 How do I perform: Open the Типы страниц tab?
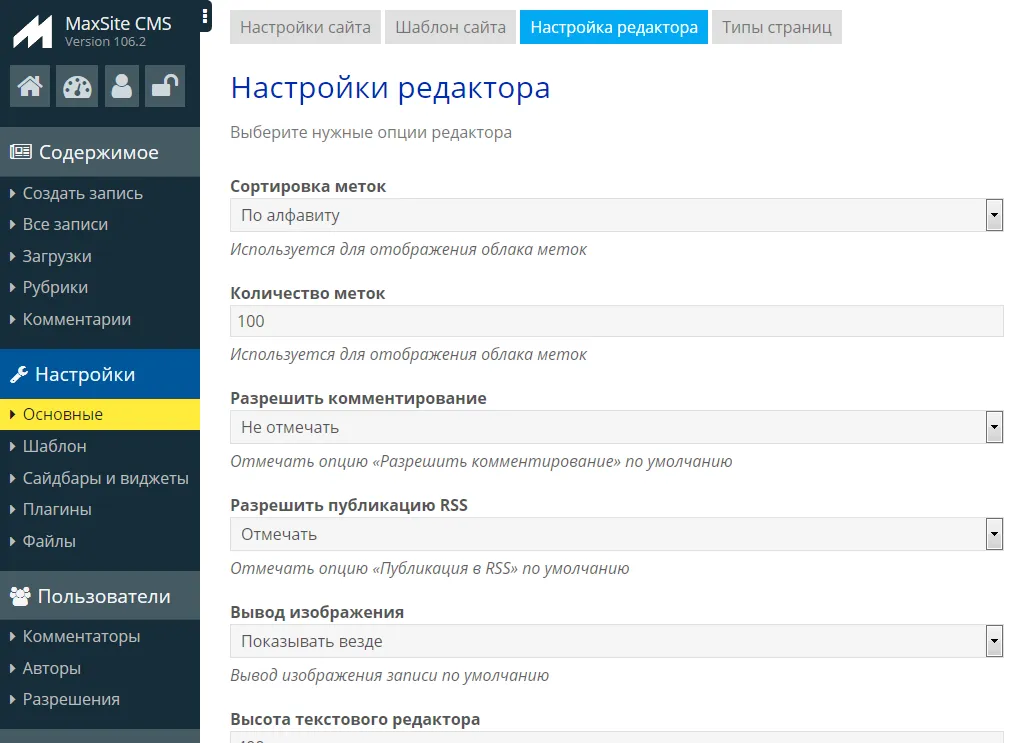click(x=776, y=28)
